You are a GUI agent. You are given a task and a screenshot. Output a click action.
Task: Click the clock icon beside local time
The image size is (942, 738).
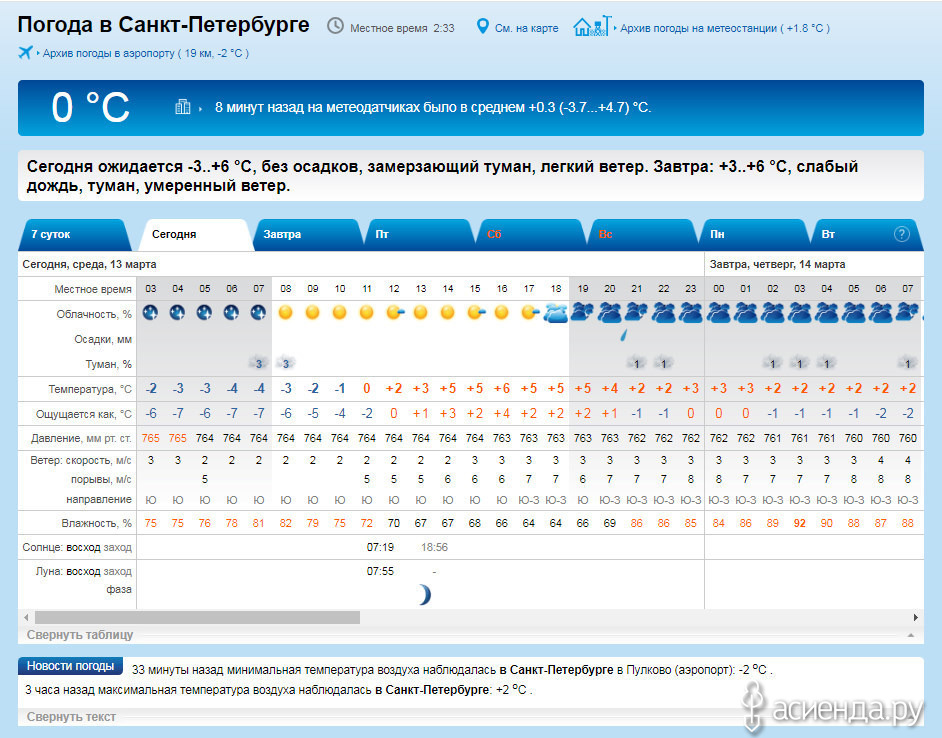tap(335, 26)
